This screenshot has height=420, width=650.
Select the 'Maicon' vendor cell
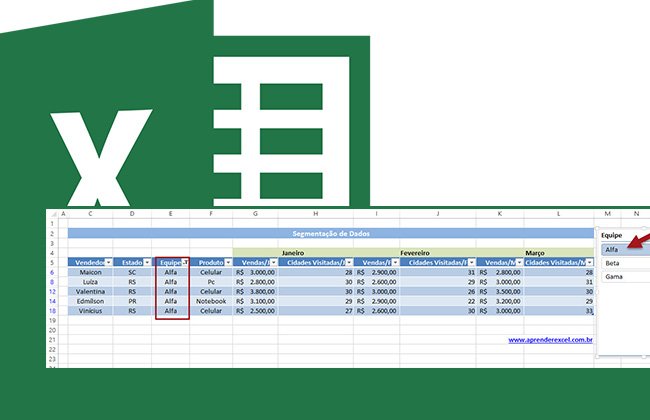pos(90,272)
